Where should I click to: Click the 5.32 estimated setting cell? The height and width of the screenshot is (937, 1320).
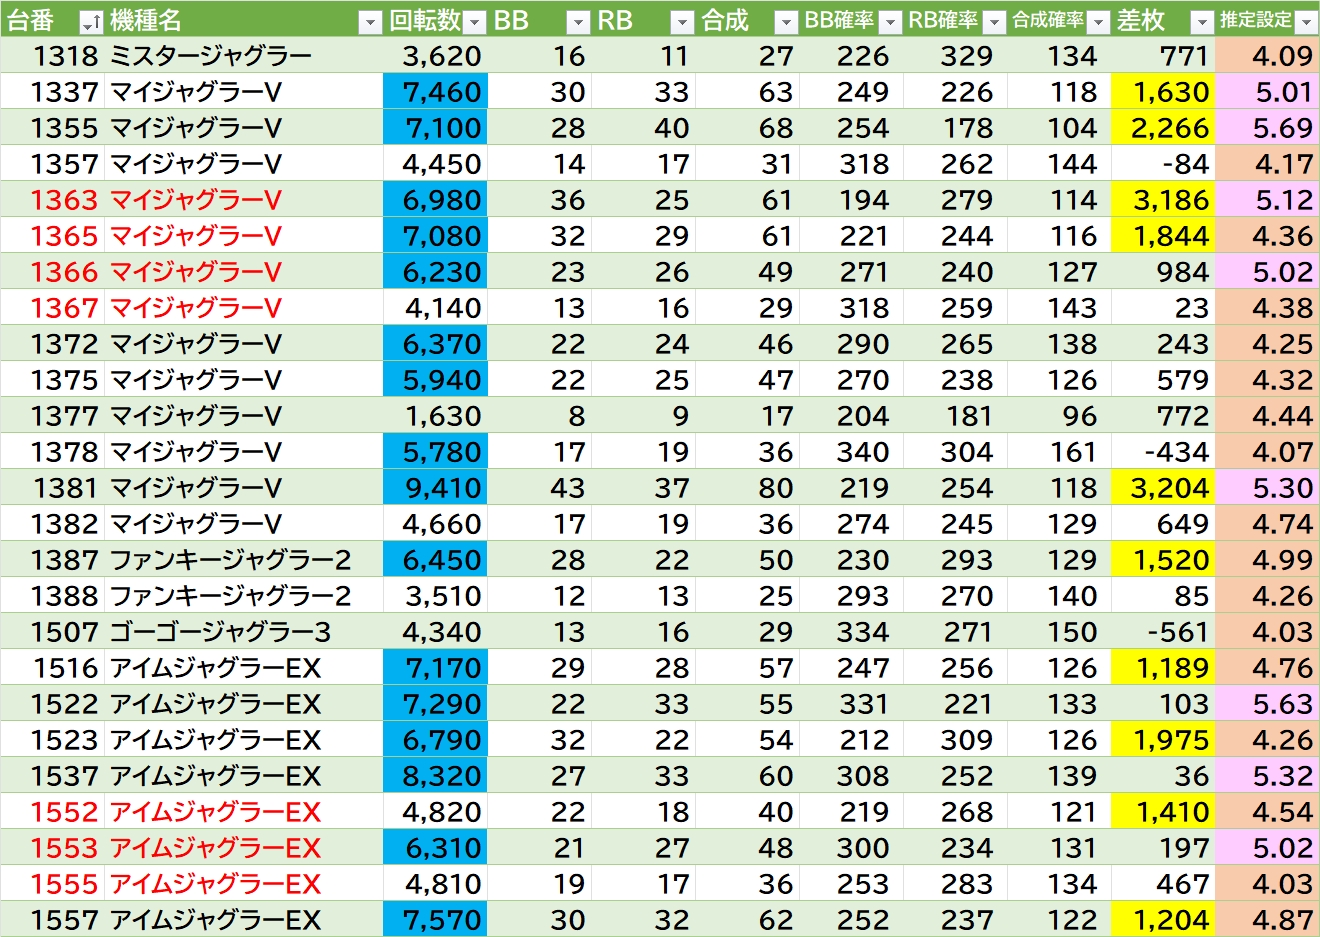click(1268, 776)
